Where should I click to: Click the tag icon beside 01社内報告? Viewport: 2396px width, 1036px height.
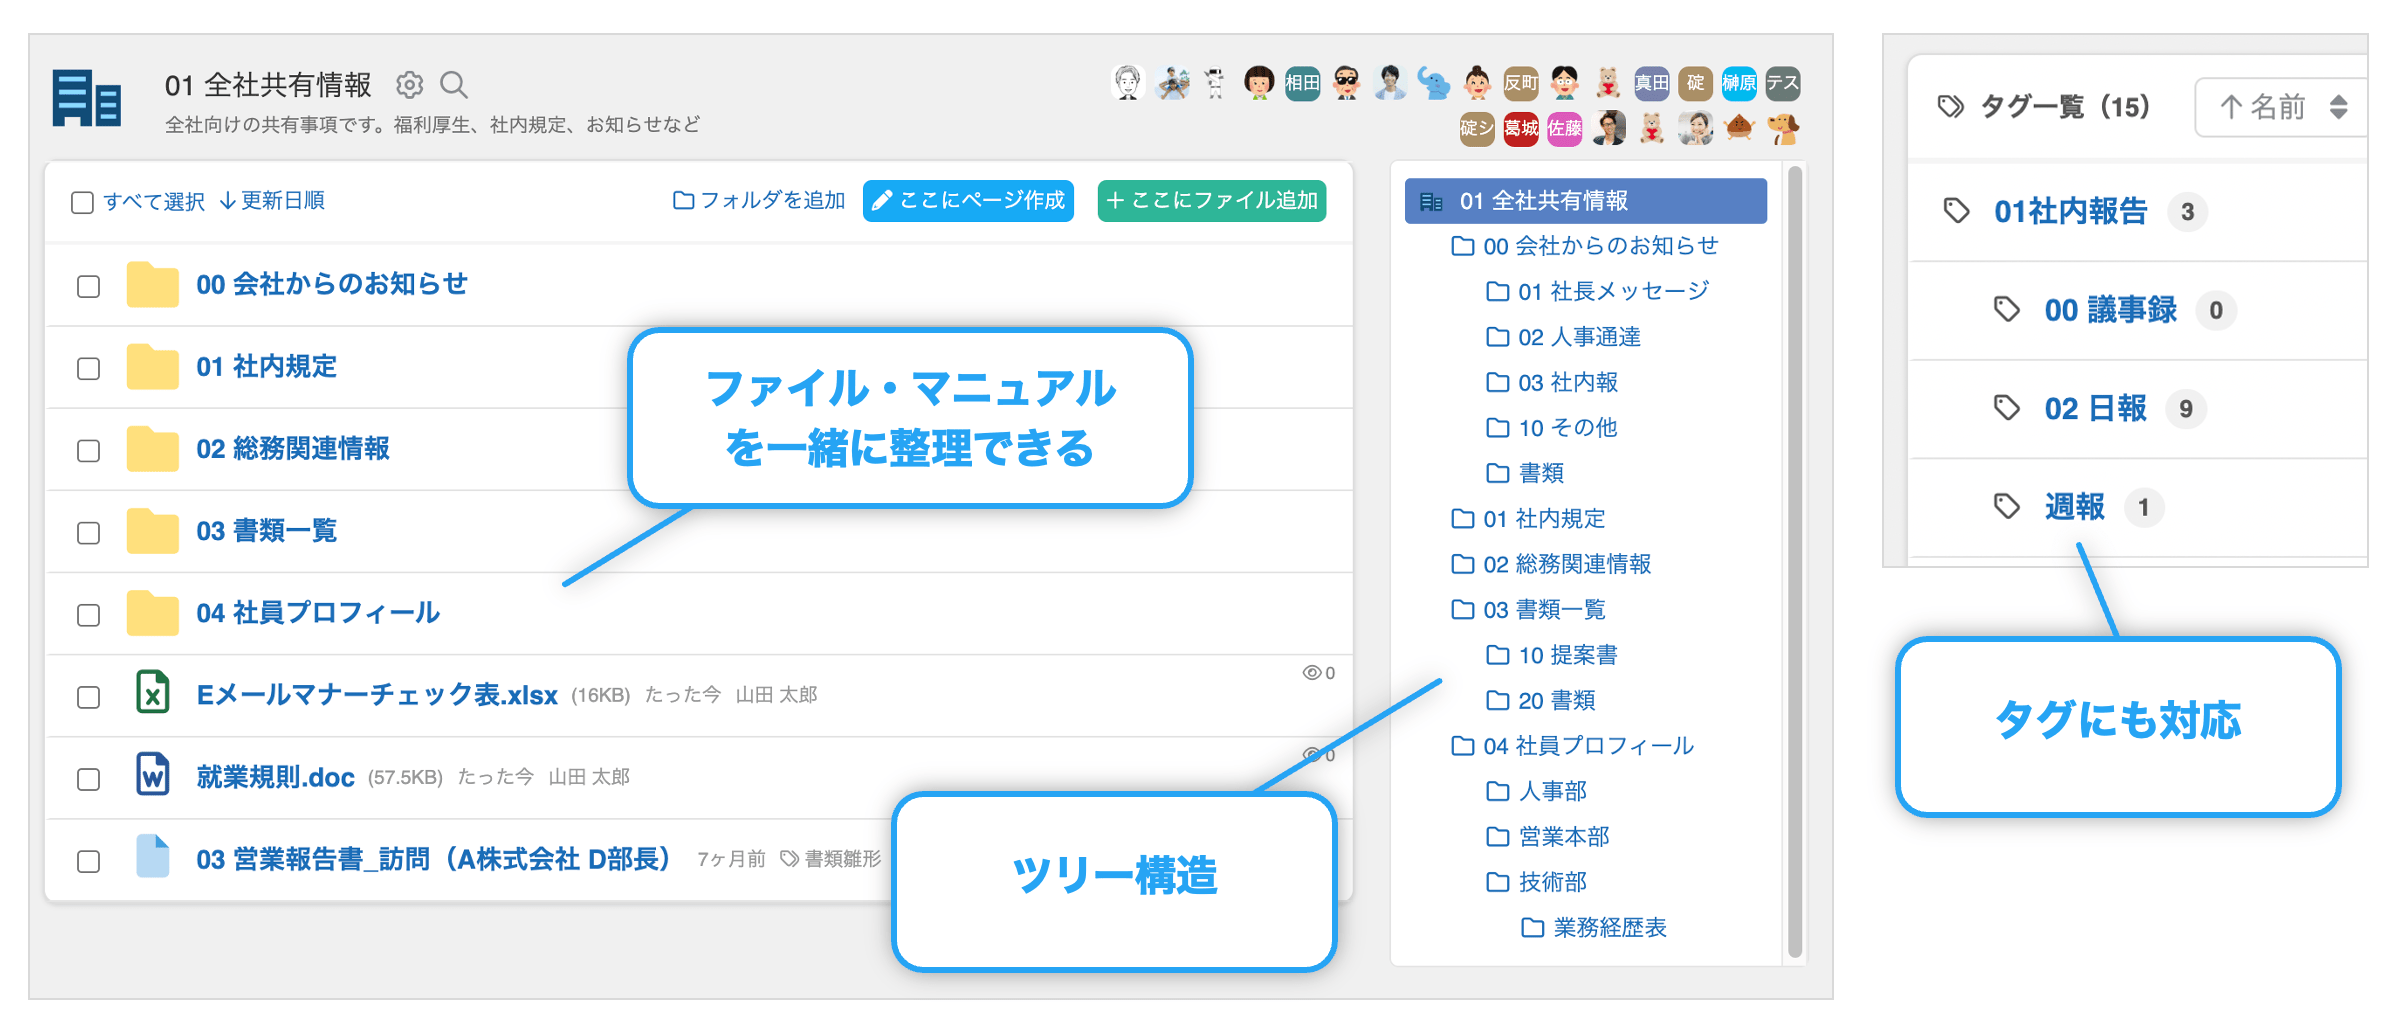click(x=1956, y=211)
